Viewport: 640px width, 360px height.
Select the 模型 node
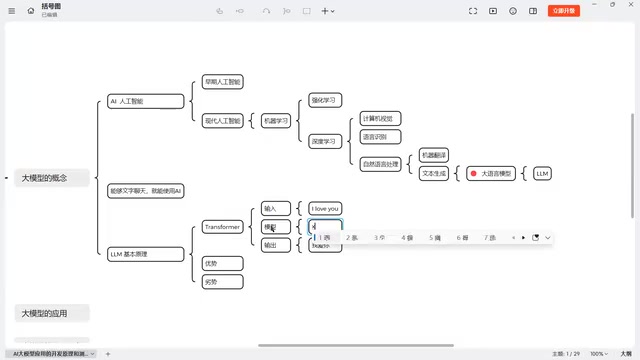(276, 227)
